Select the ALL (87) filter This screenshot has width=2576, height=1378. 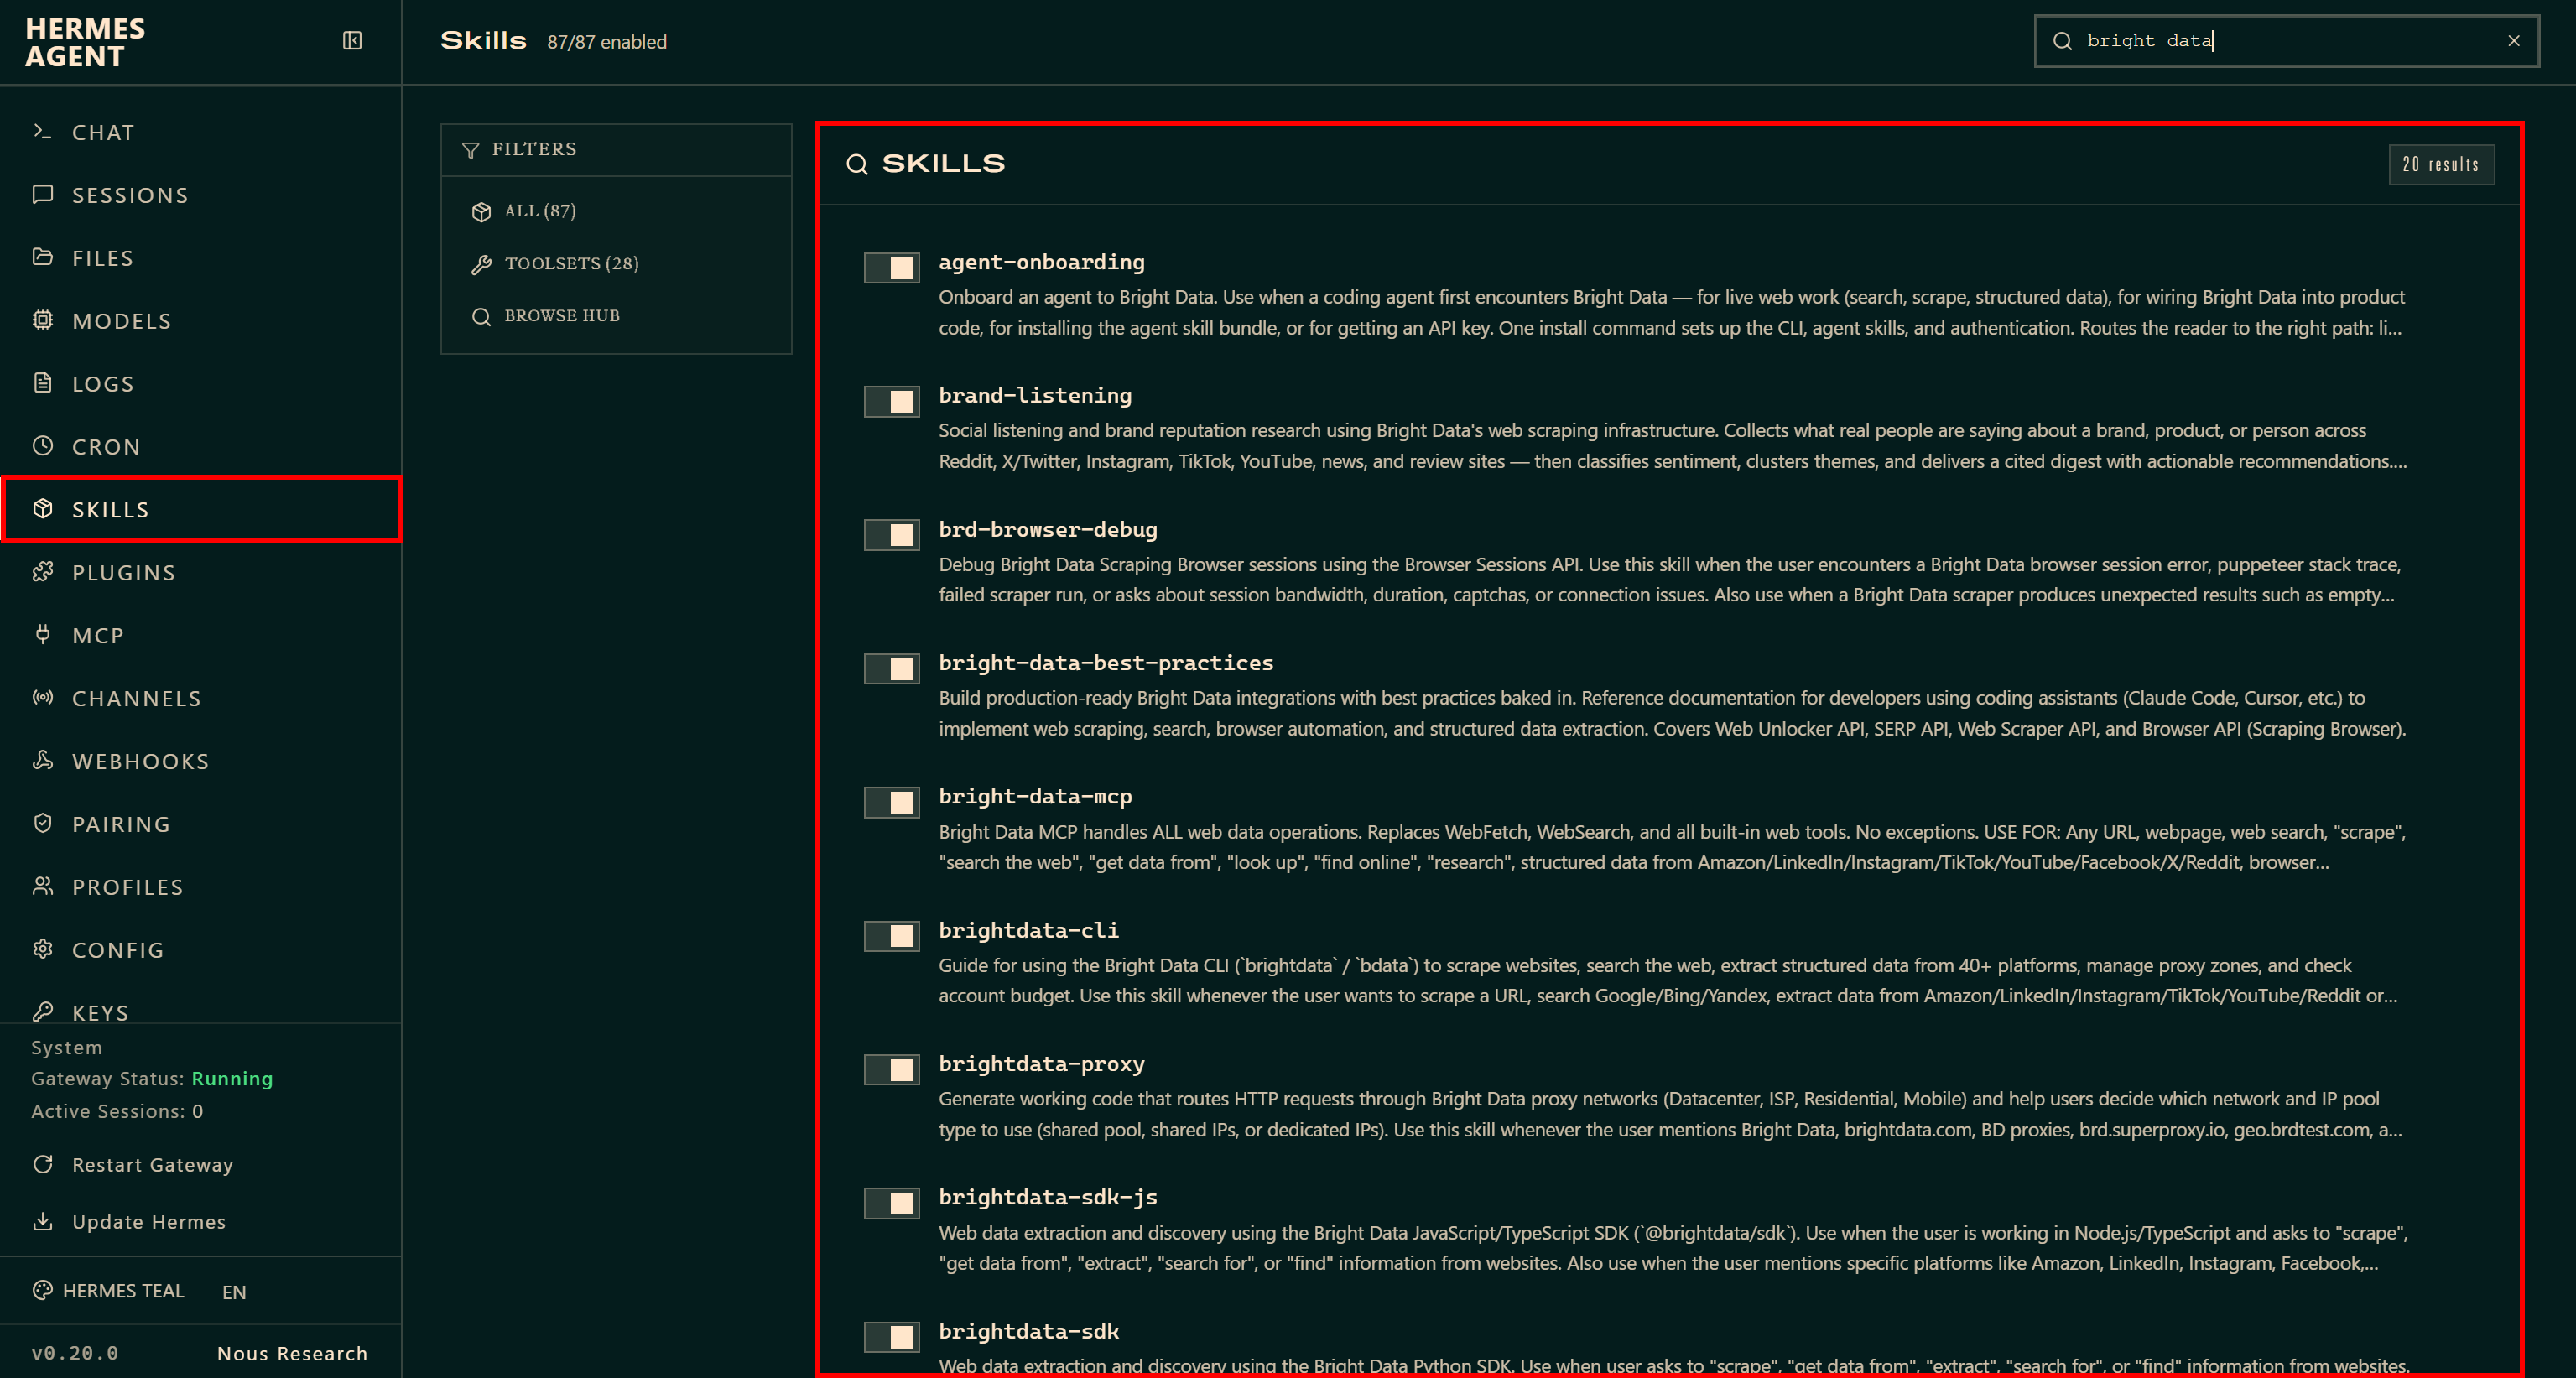[x=616, y=211]
